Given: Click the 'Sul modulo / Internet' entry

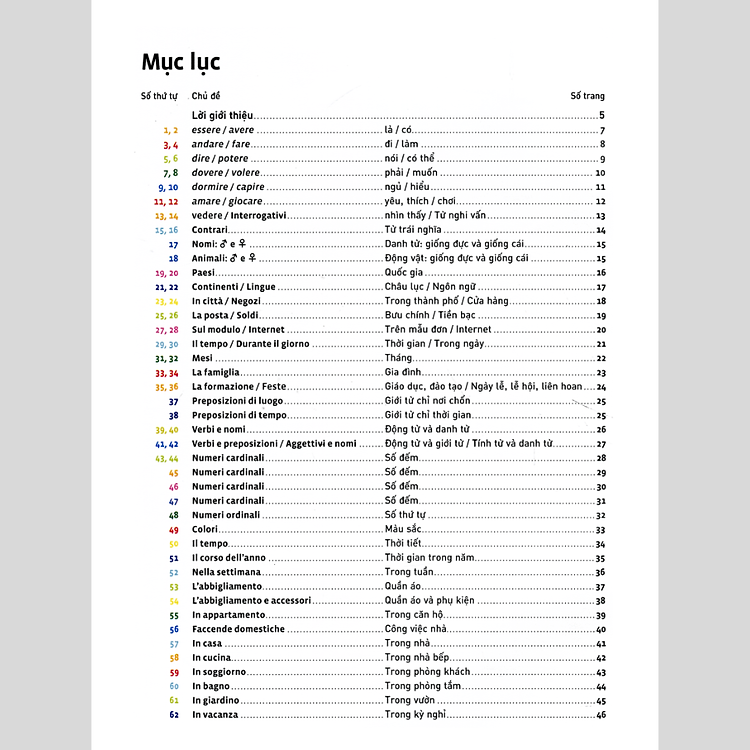Looking at the screenshot, I should coord(238,330).
